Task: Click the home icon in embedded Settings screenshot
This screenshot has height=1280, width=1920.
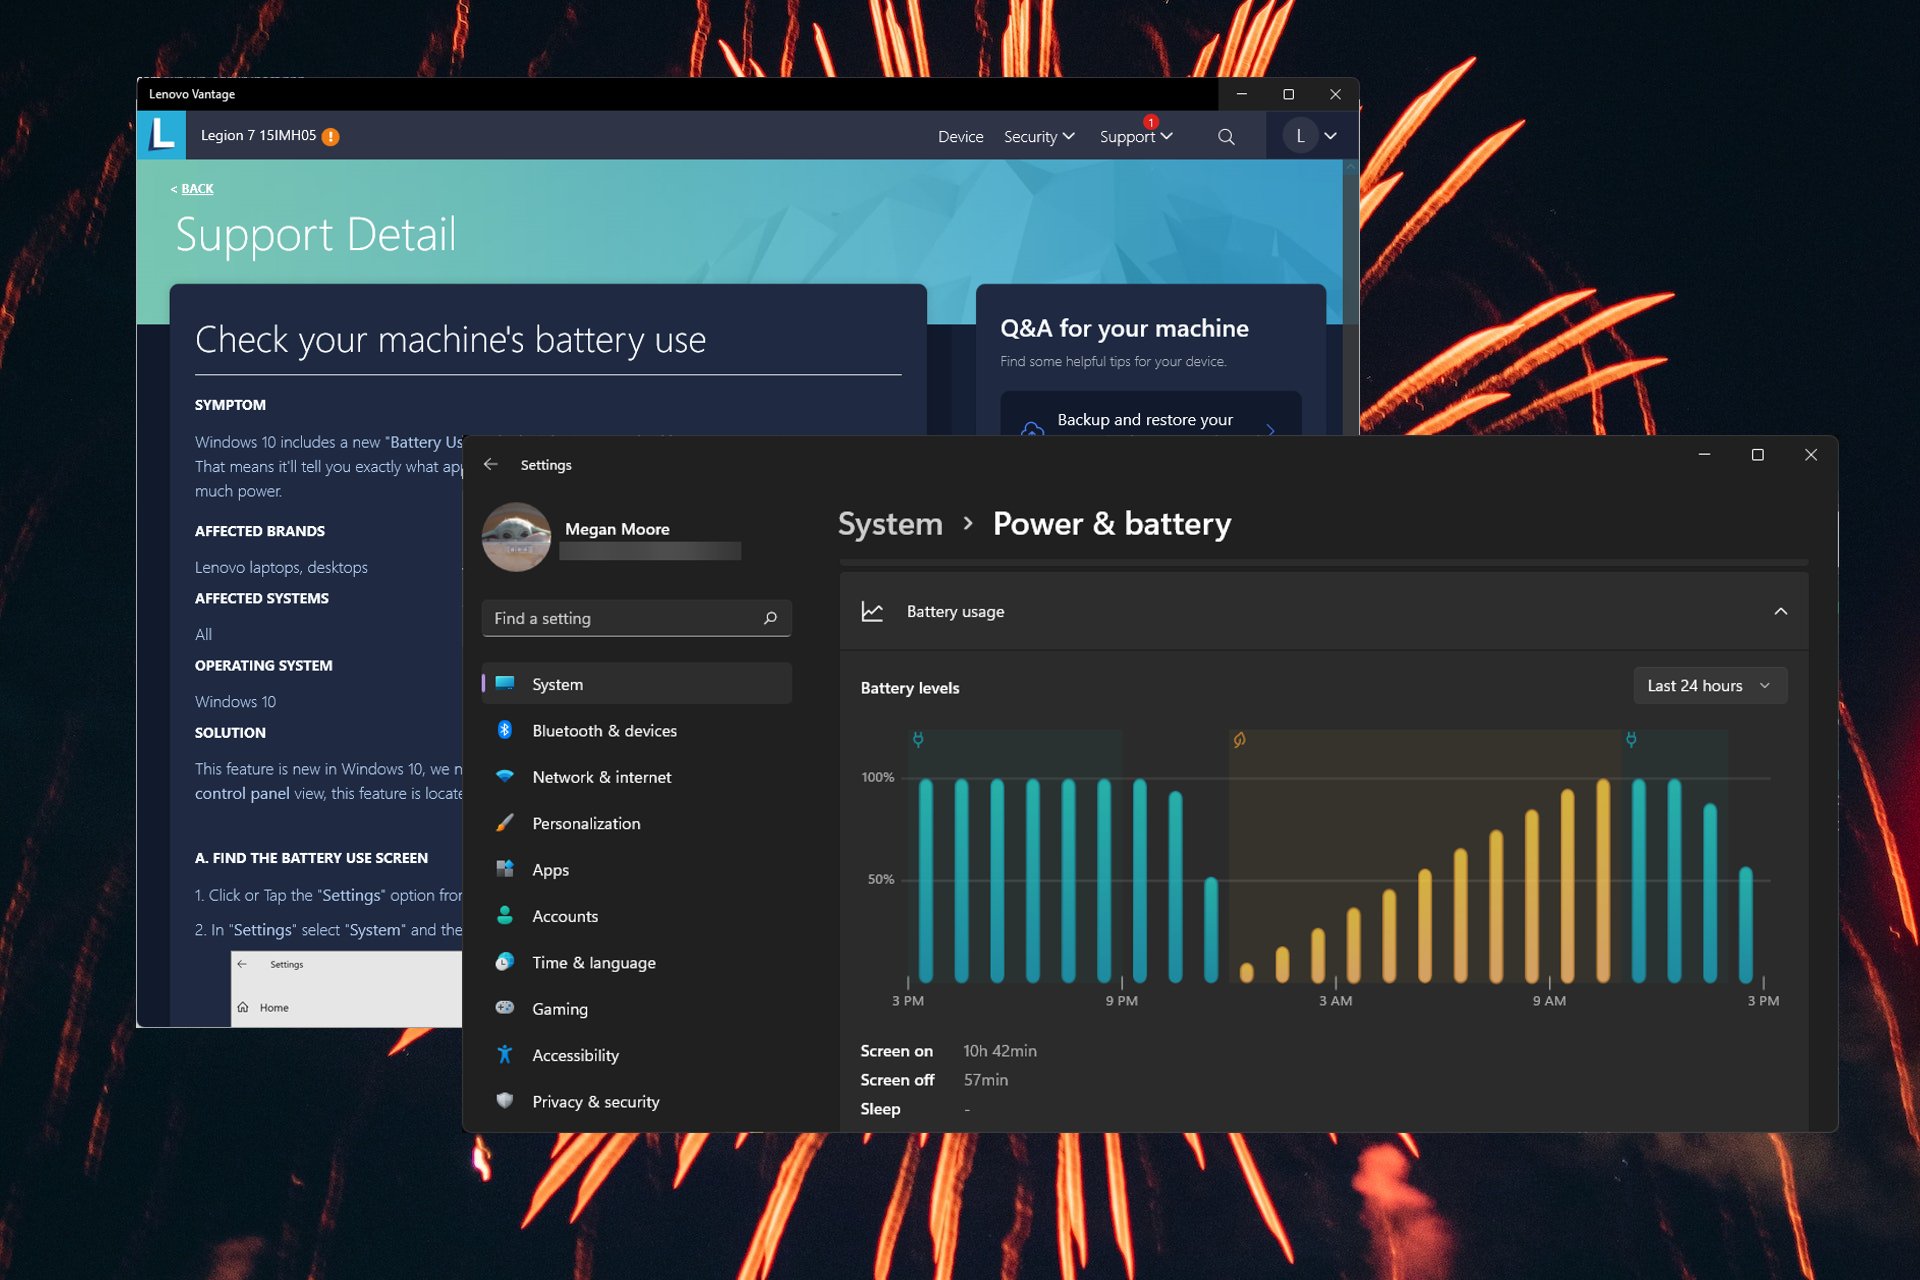Action: (x=243, y=1007)
